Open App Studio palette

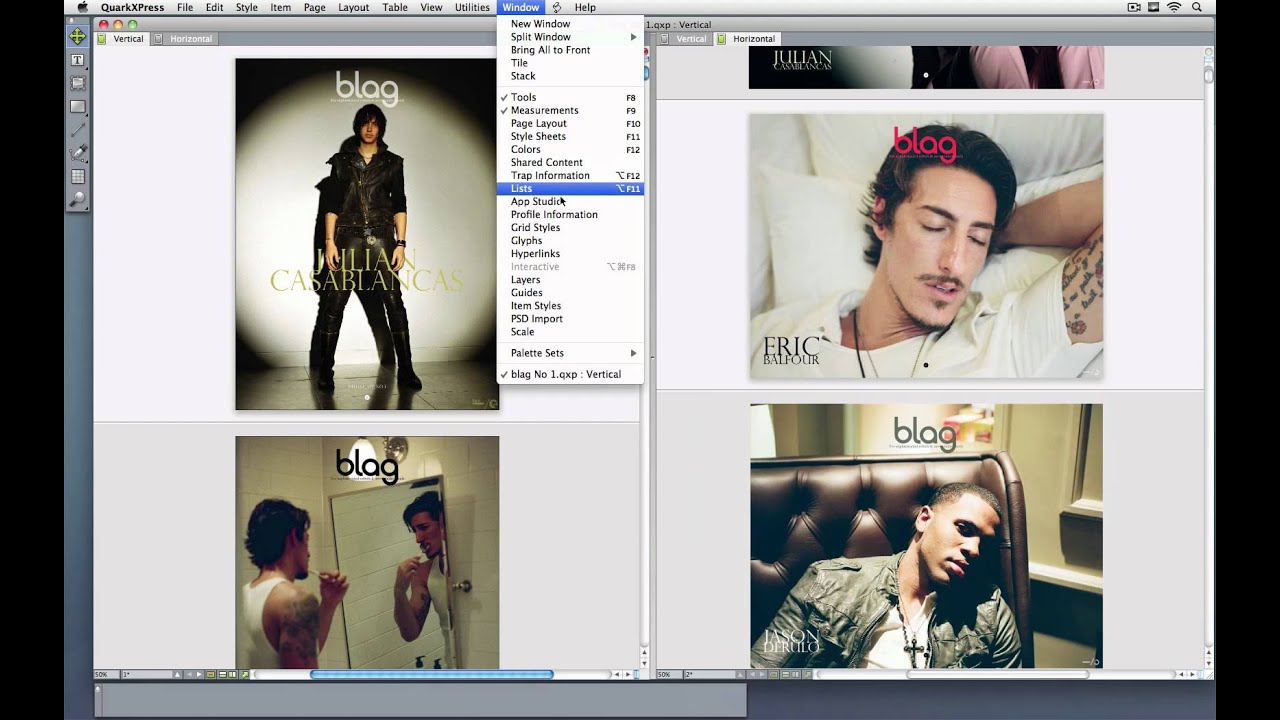click(570, 202)
